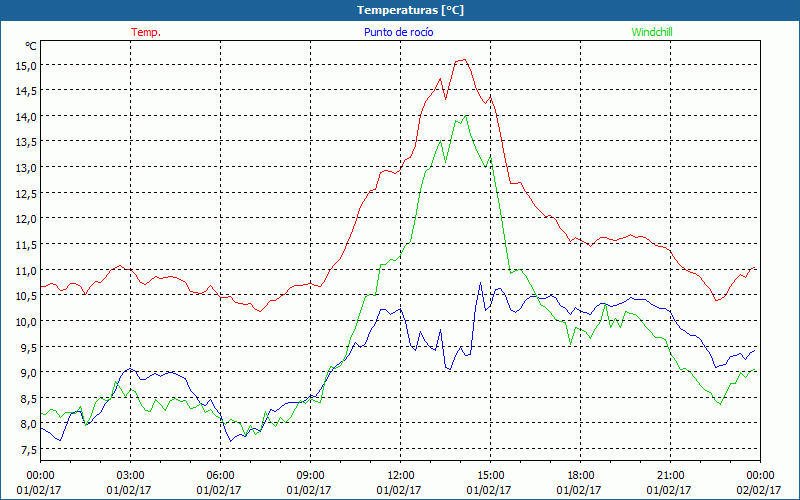The height and width of the screenshot is (500, 800).
Task: Click the 14,5 y-axis value
Action: 26,91
